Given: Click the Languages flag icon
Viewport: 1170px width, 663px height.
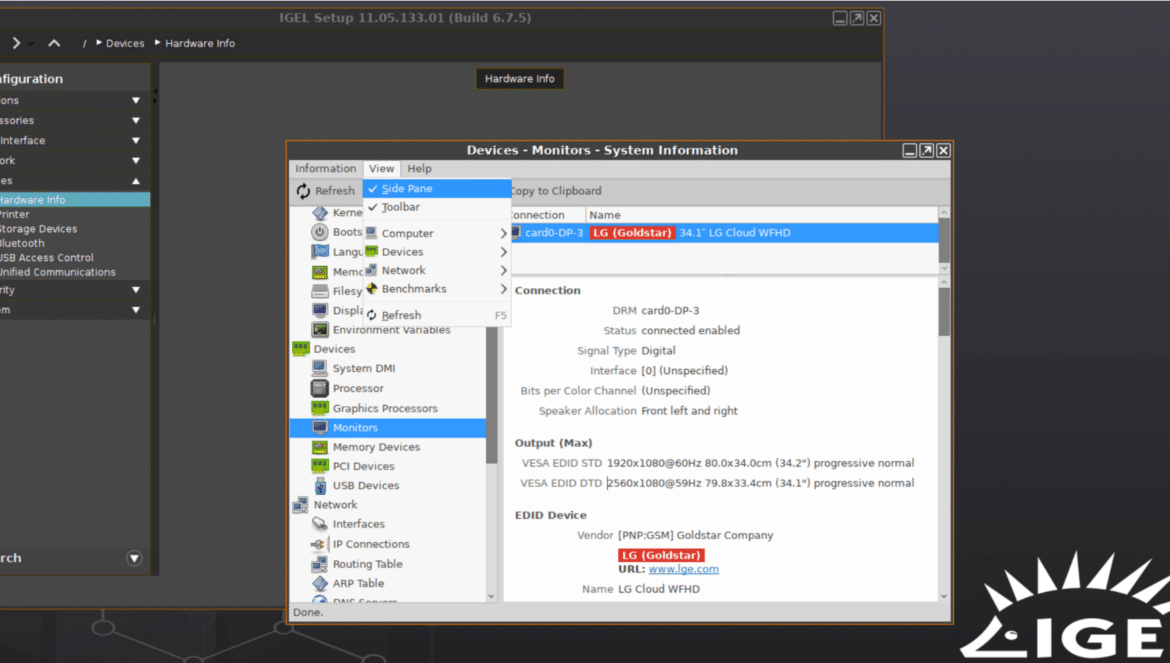Looking at the screenshot, I should pos(319,251).
